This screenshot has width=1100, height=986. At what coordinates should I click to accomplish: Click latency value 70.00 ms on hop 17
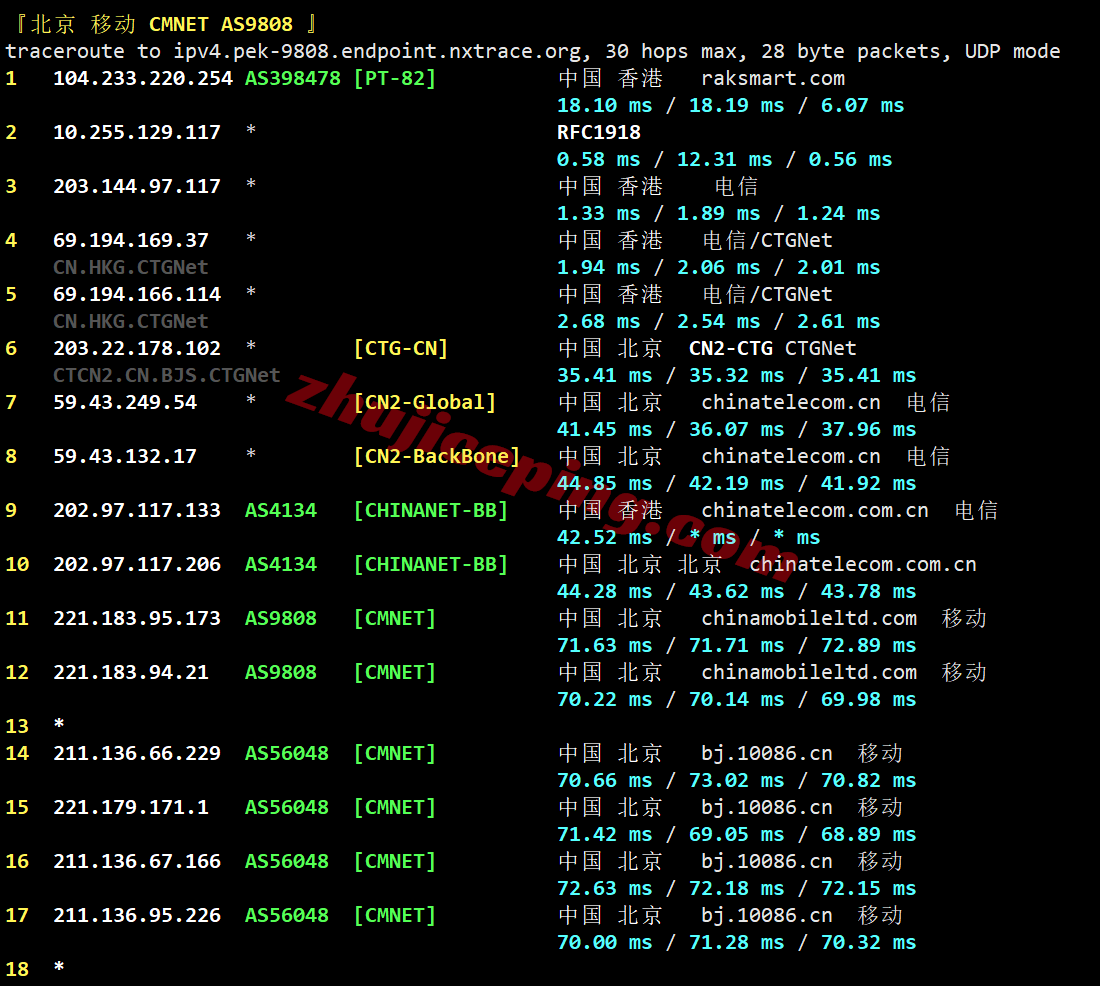point(604,943)
